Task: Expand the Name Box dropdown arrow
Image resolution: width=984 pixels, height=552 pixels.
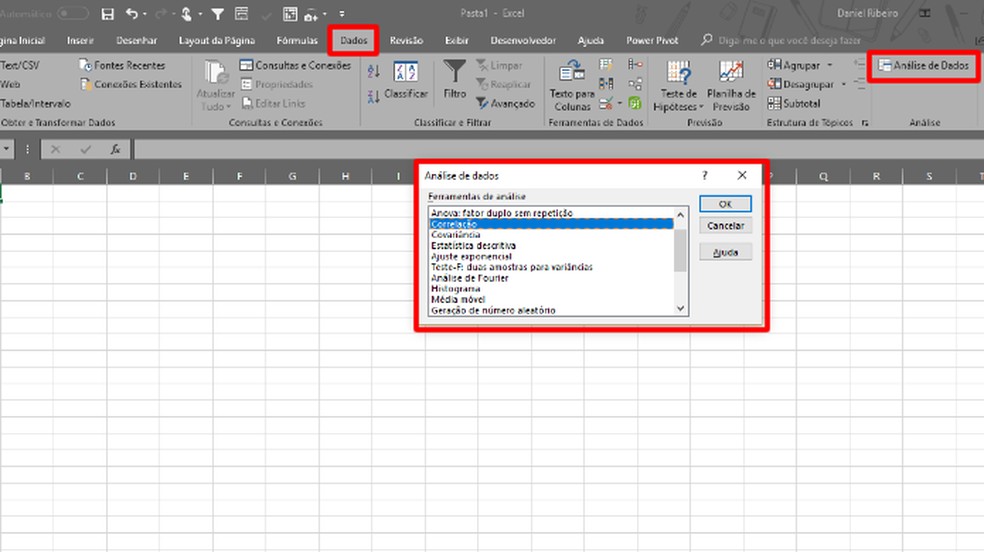Action: [6, 149]
